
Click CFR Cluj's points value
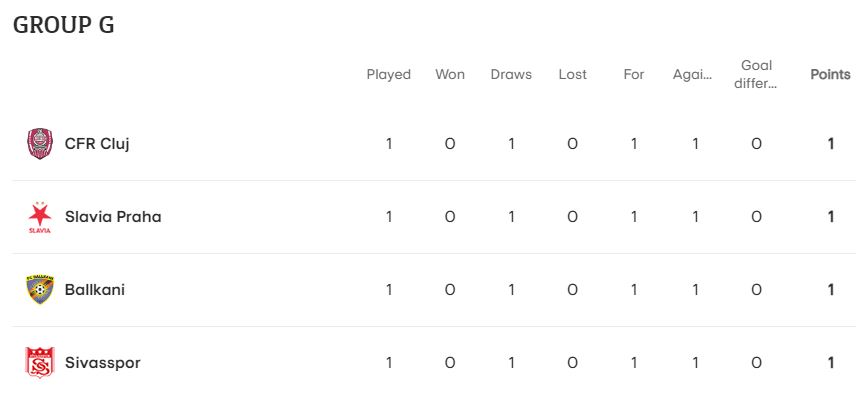pos(830,144)
